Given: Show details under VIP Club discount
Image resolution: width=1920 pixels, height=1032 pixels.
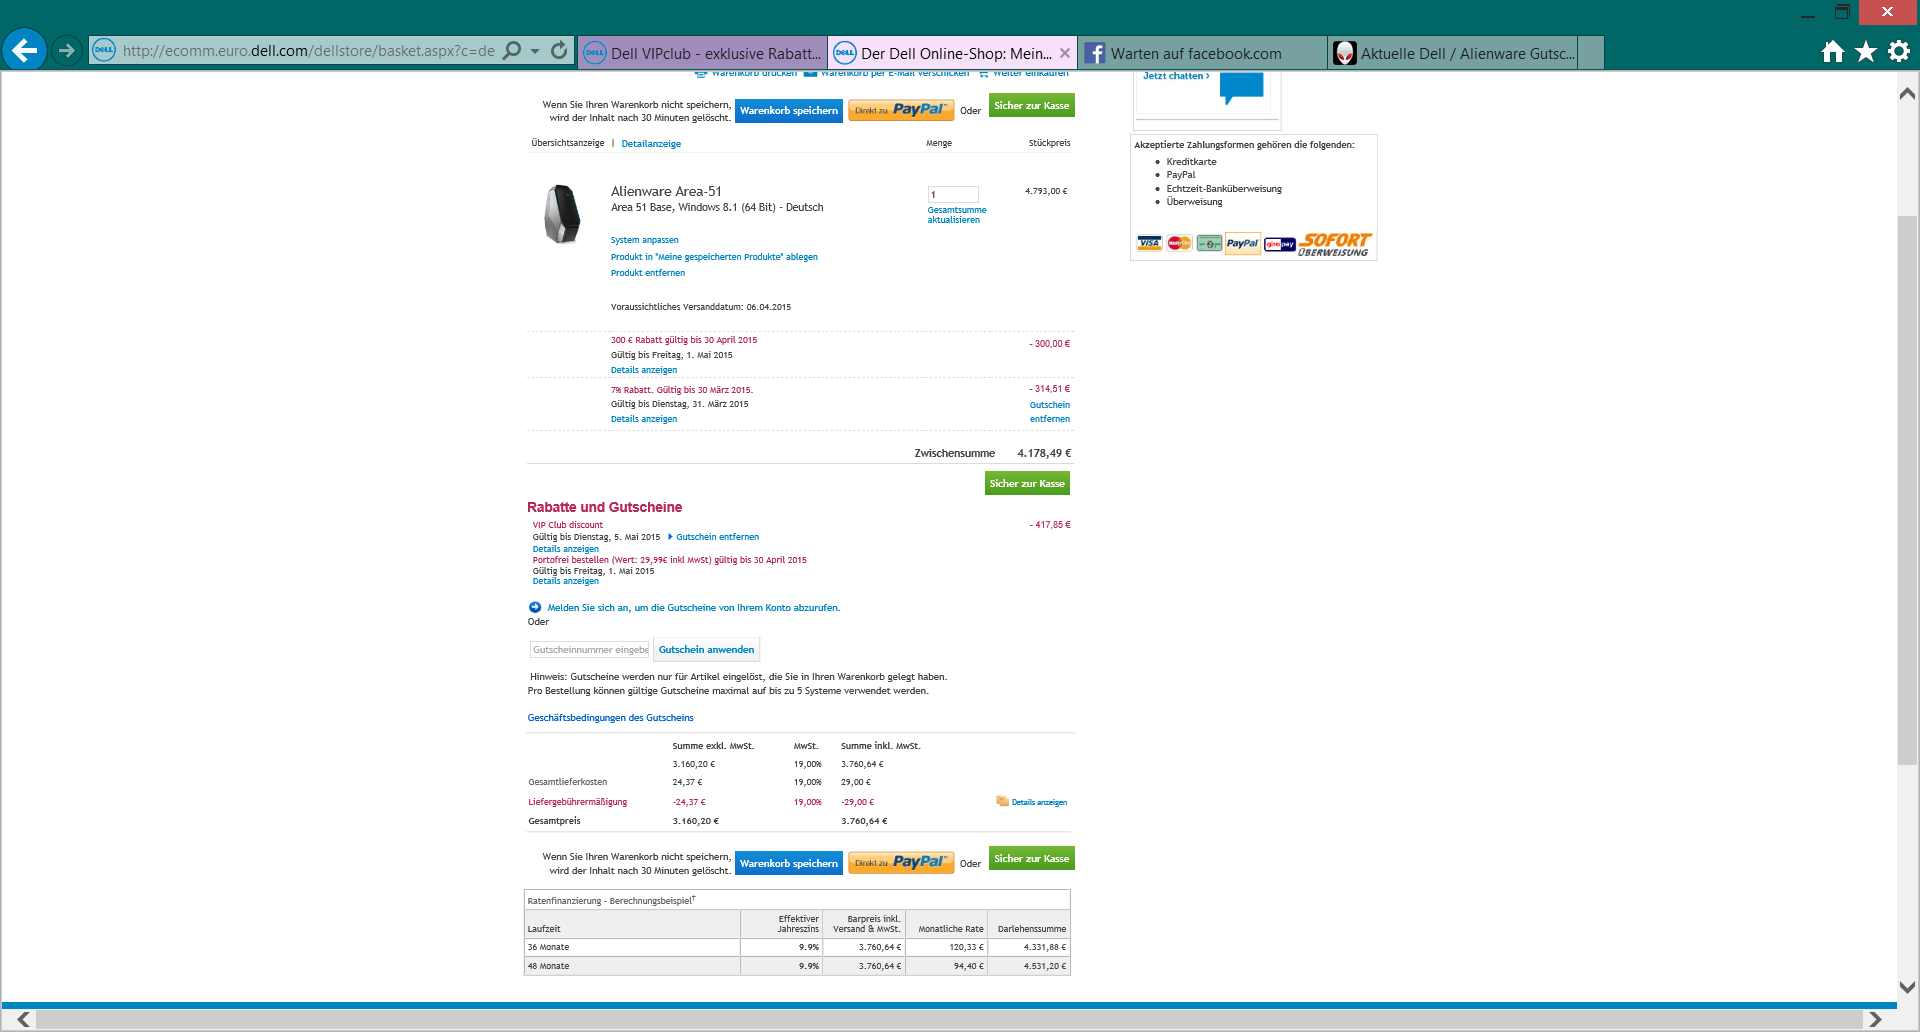Looking at the screenshot, I should click(x=566, y=549).
